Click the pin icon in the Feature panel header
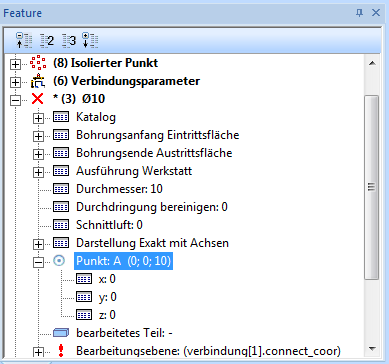 pos(359,13)
